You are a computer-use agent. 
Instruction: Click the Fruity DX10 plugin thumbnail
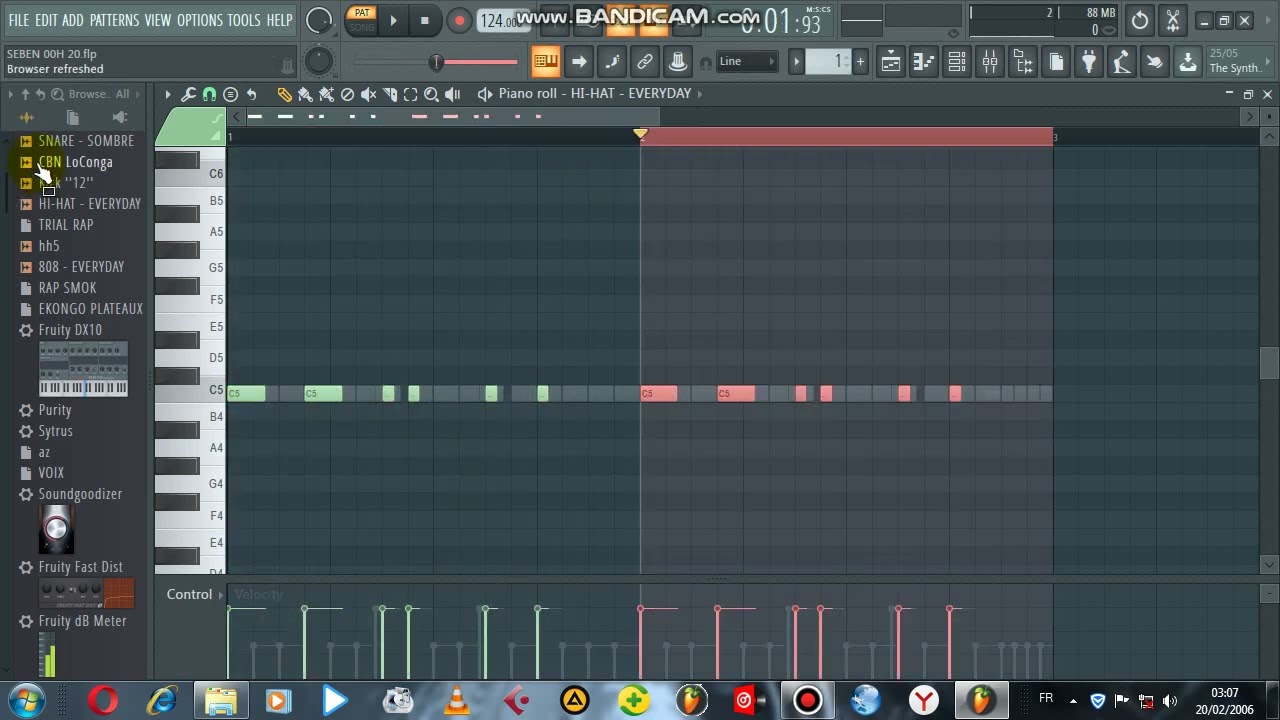(x=83, y=369)
